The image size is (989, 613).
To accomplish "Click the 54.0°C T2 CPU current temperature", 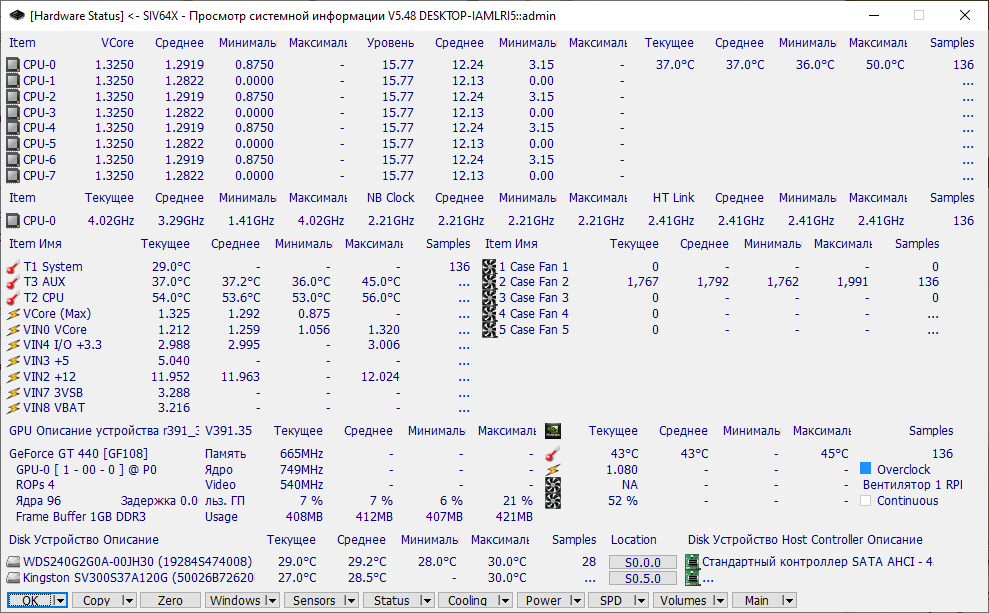I will 171,298.
